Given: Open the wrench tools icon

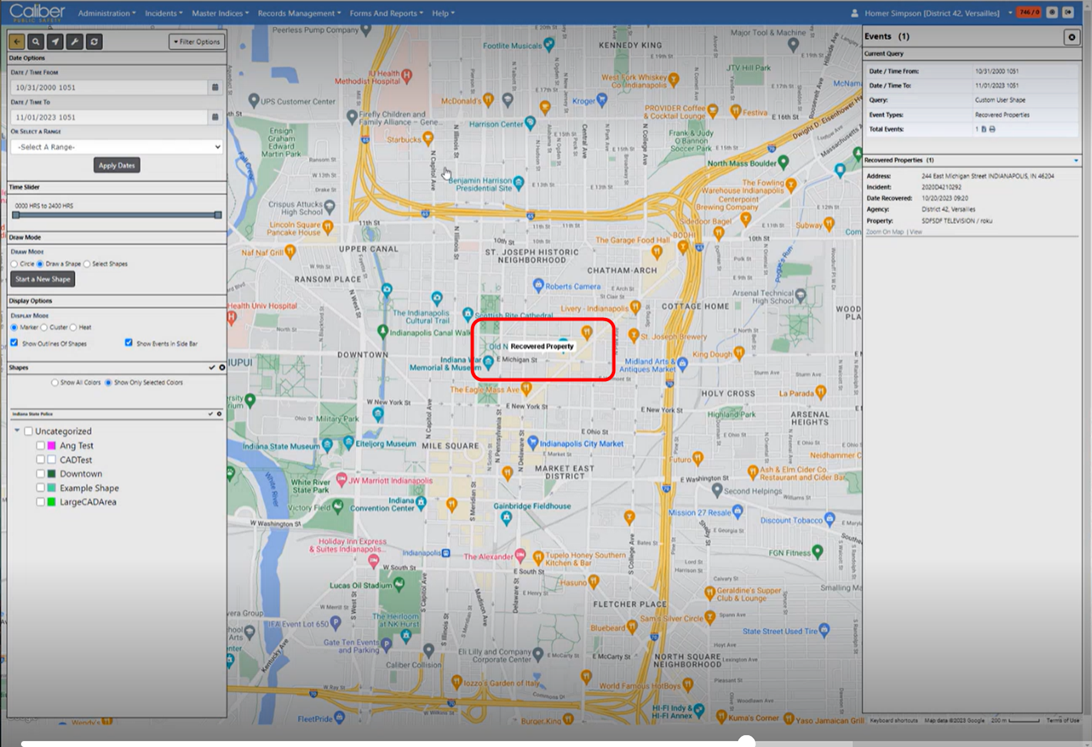Looking at the screenshot, I should 74,42.
